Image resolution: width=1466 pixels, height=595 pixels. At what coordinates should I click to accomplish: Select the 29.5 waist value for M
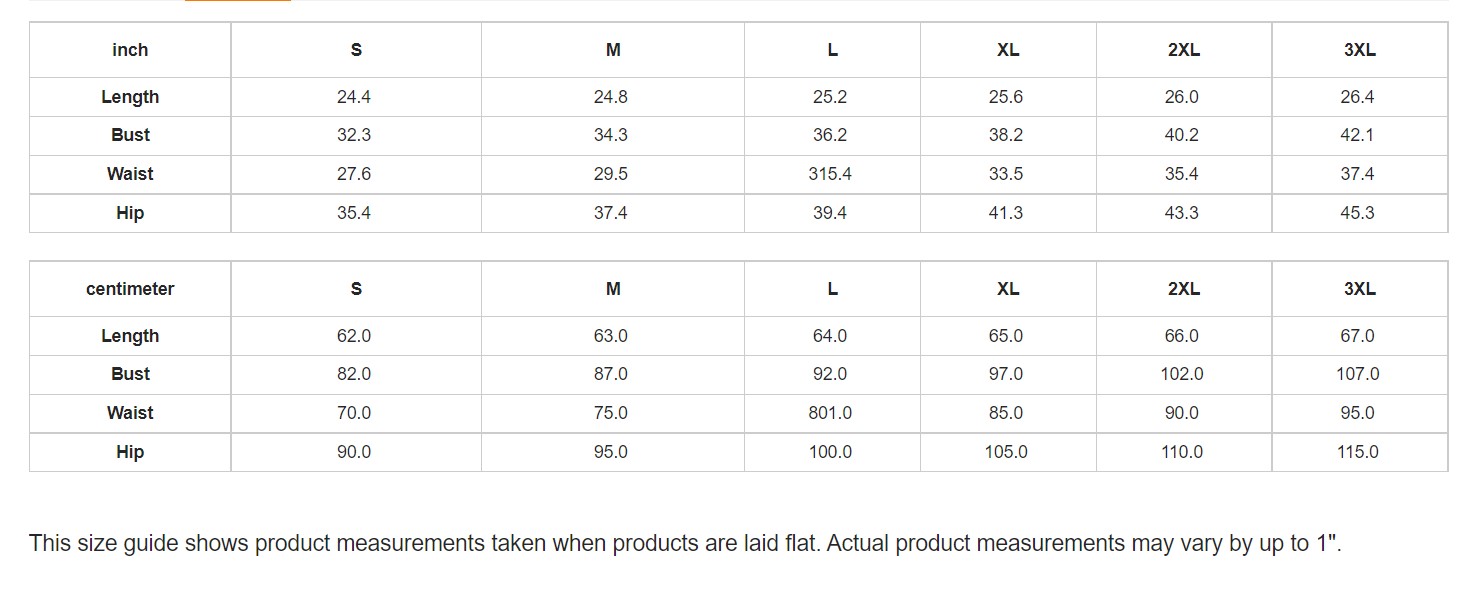click(x=611, y=174)
